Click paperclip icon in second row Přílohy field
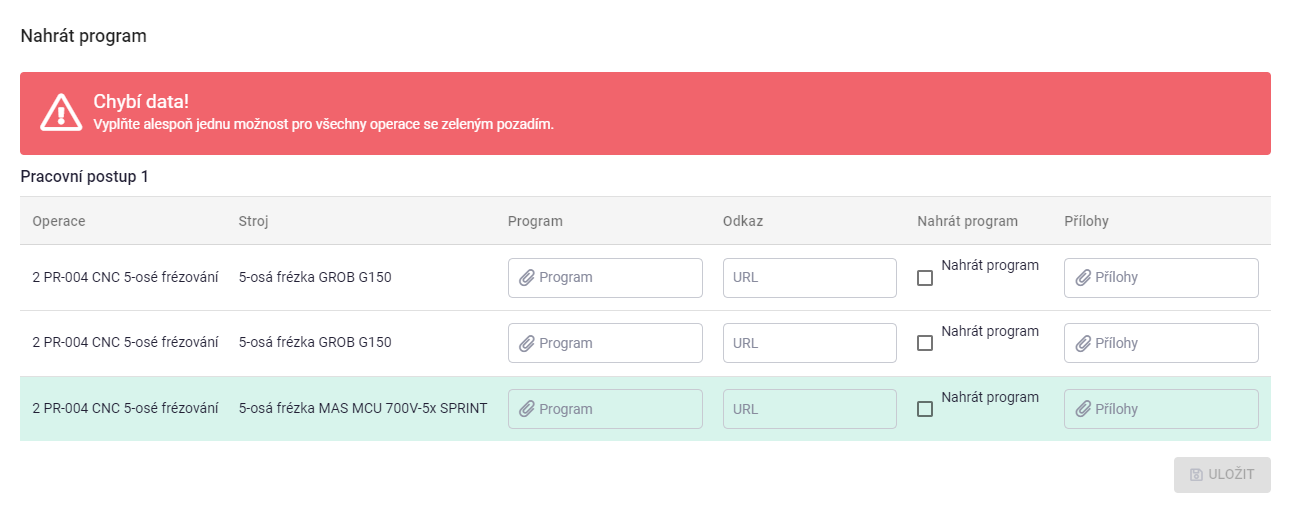 point(1083,344)
